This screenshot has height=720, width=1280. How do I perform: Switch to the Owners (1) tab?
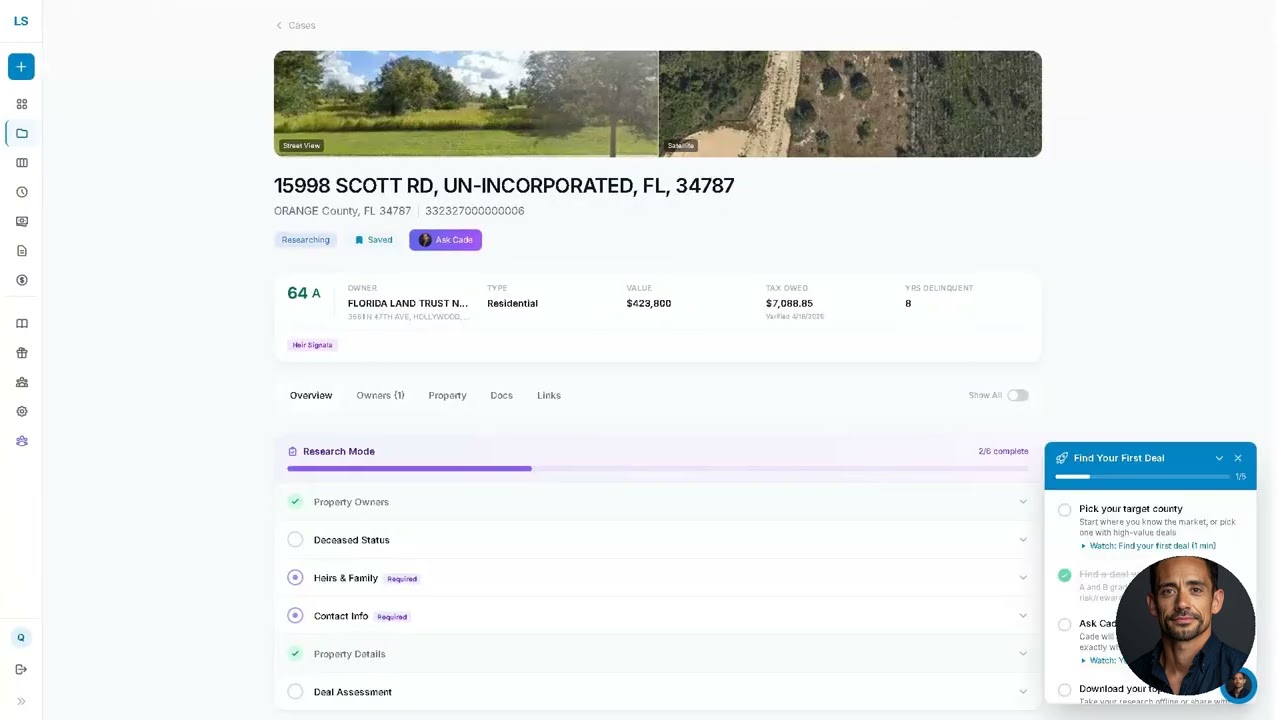[x=380, y=396]
